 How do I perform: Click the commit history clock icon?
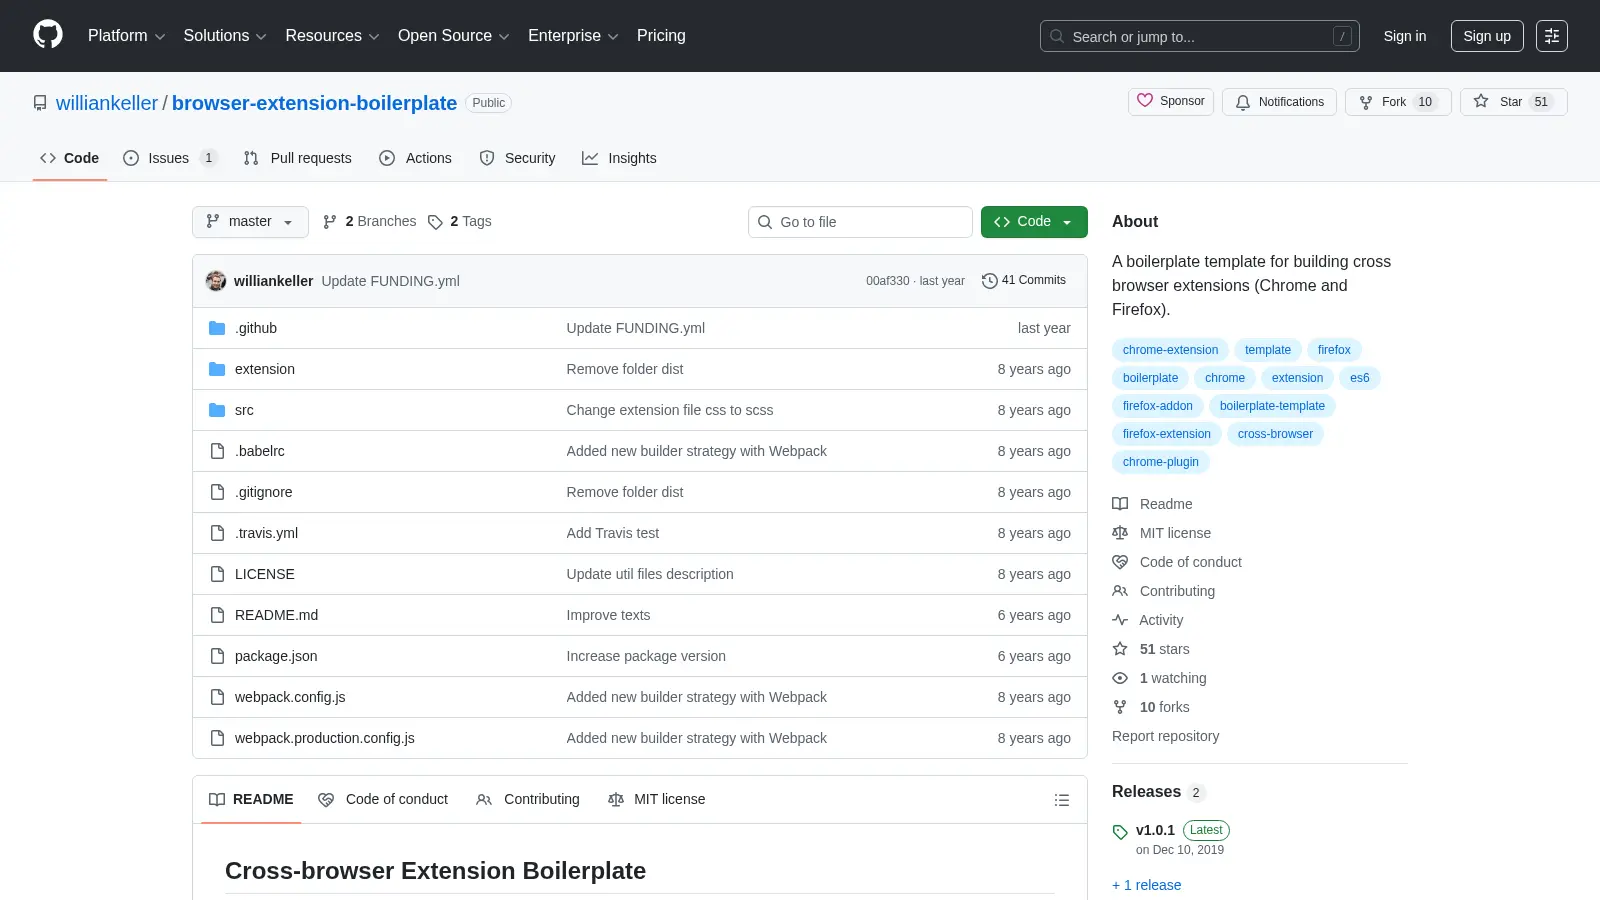click(x=990, y=281)
